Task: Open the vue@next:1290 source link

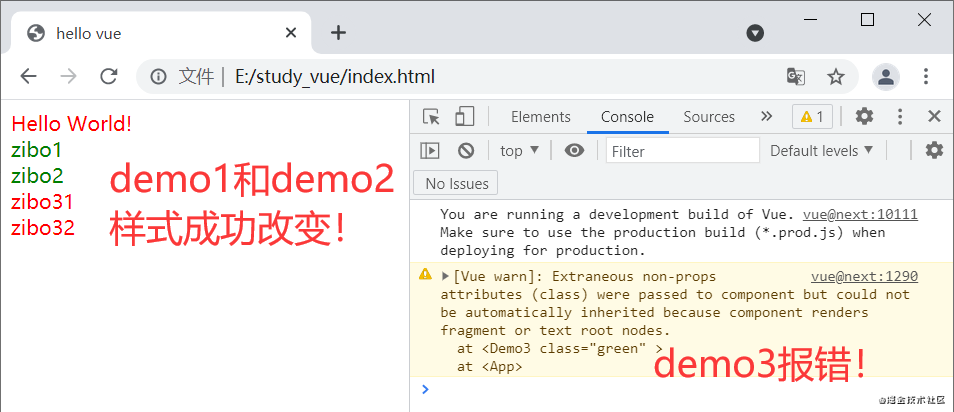Action: coord(864,277)
